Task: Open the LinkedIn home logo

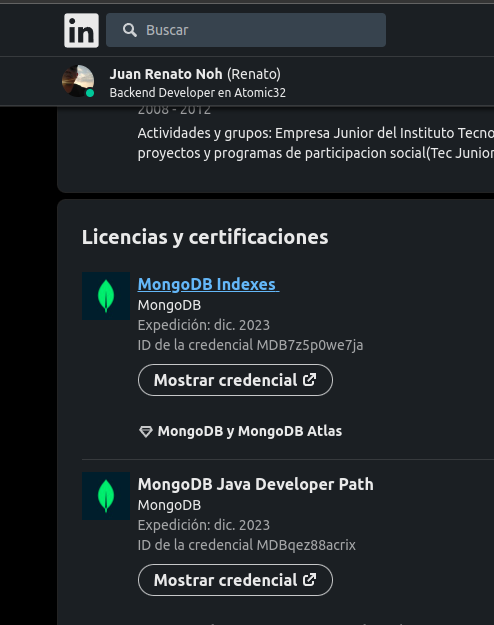Action: (81, 30)
